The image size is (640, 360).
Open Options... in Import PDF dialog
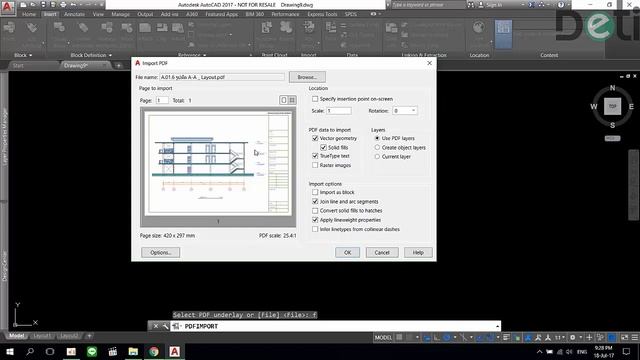tap(160, 252)
